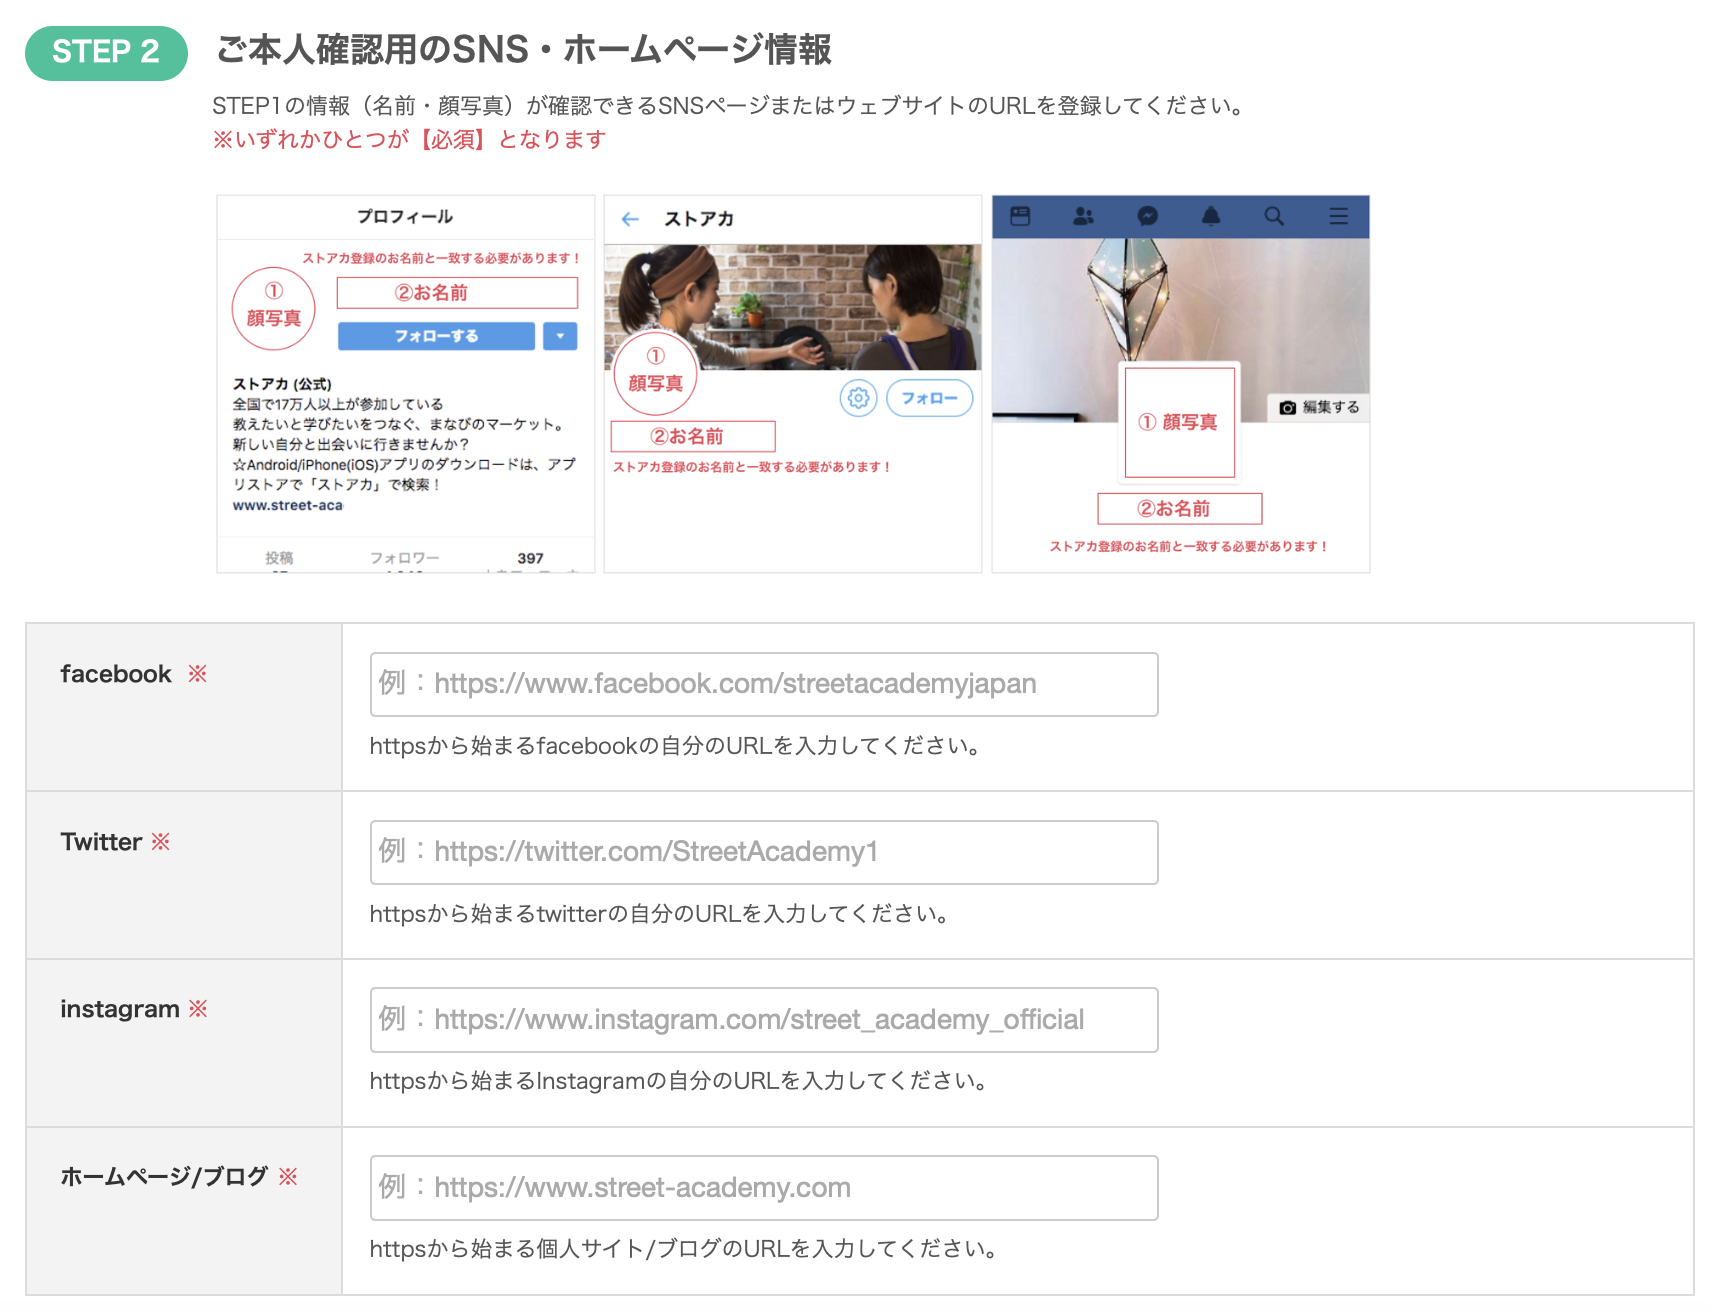Click the notification bell in Facebook example
This screenshot has width=1710, height=1310.
coord(1211,216)
